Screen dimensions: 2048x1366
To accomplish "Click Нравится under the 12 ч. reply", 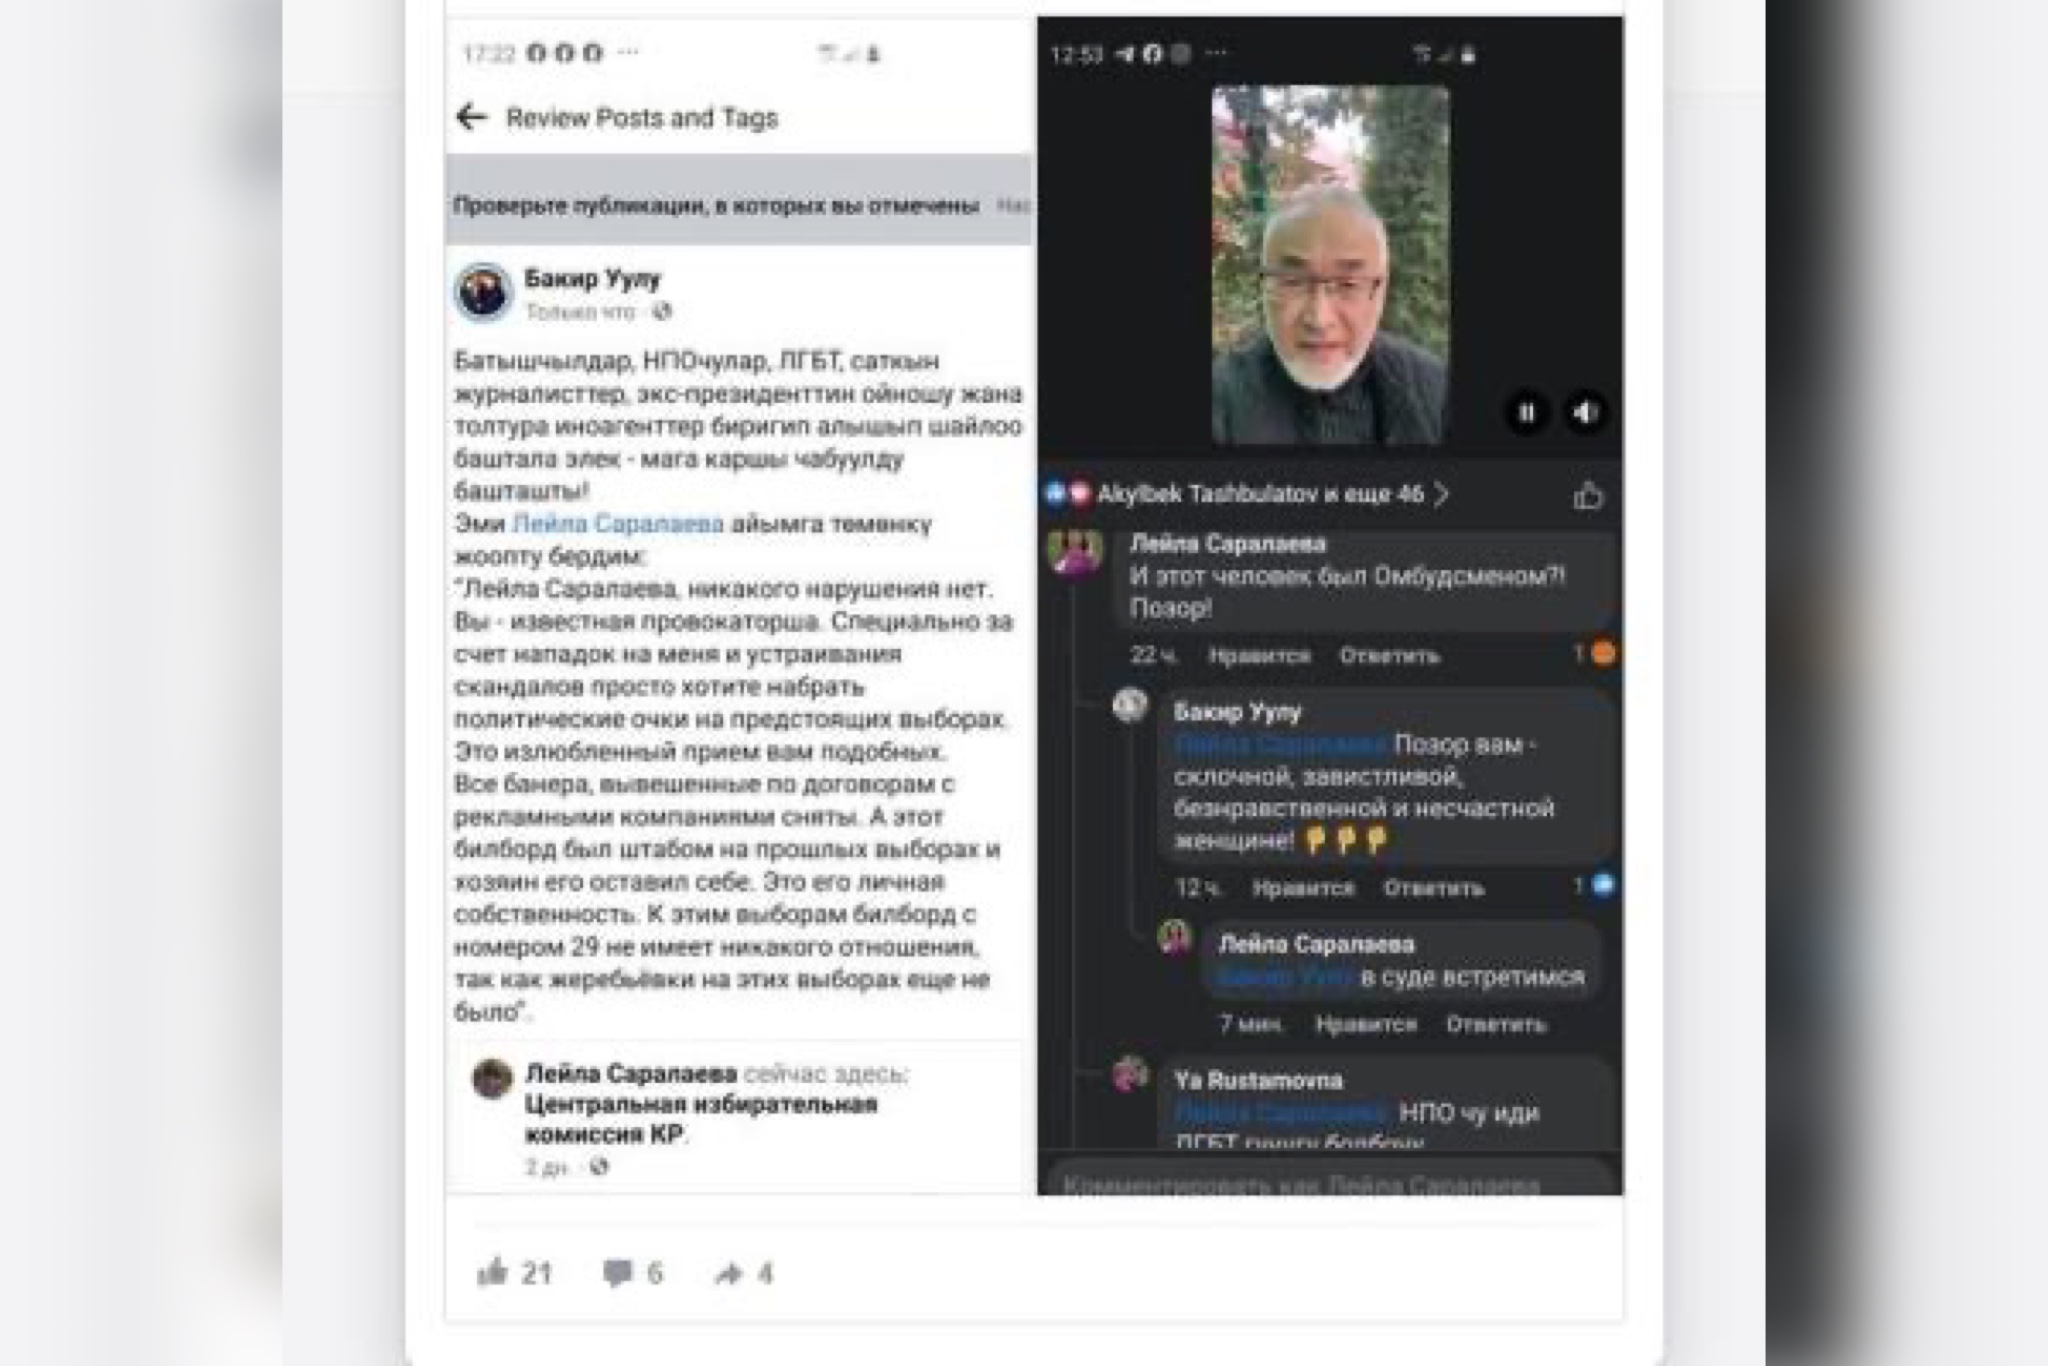I will click(1303, 888).
